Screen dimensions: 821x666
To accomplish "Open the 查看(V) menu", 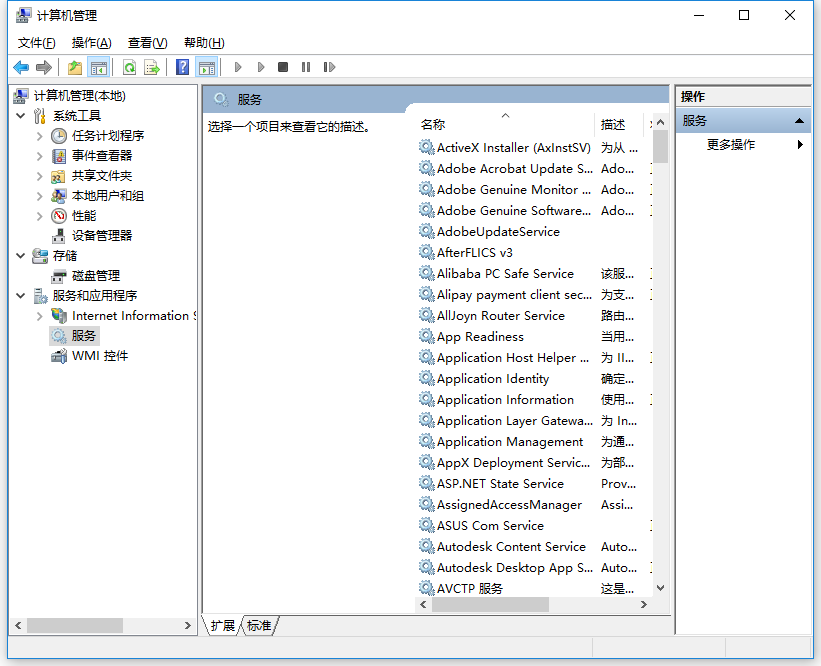I will coord(148,43).
